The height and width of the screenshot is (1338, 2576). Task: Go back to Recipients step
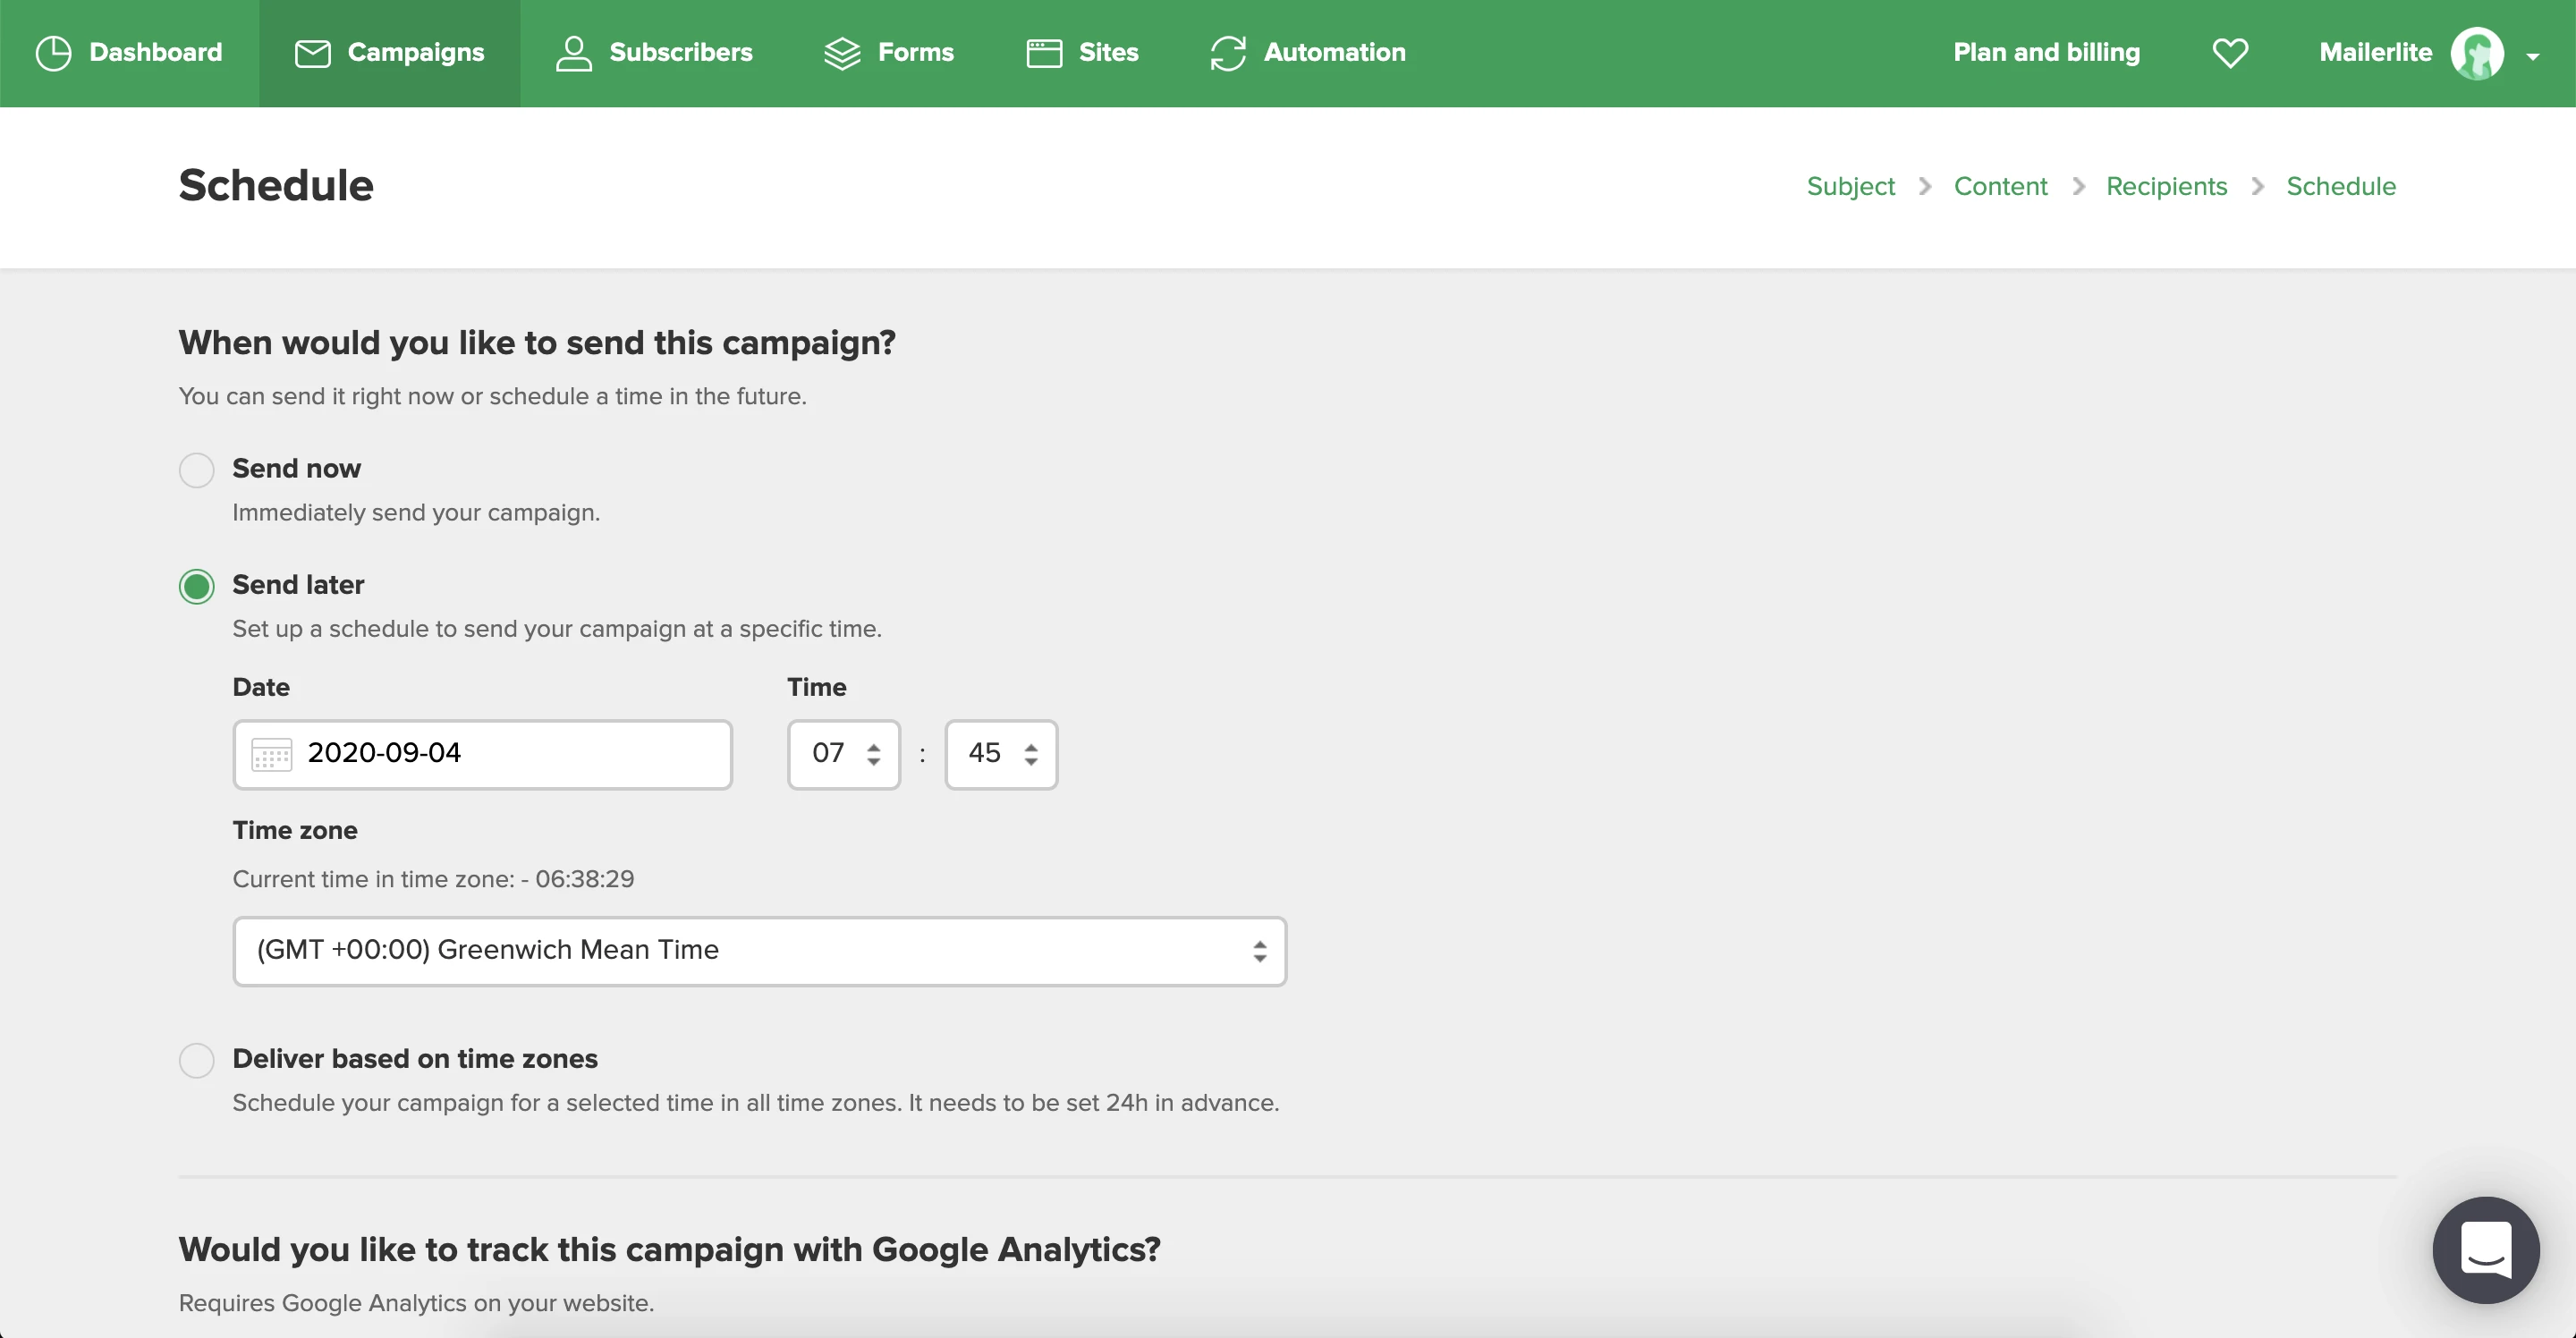(2166, 186)
